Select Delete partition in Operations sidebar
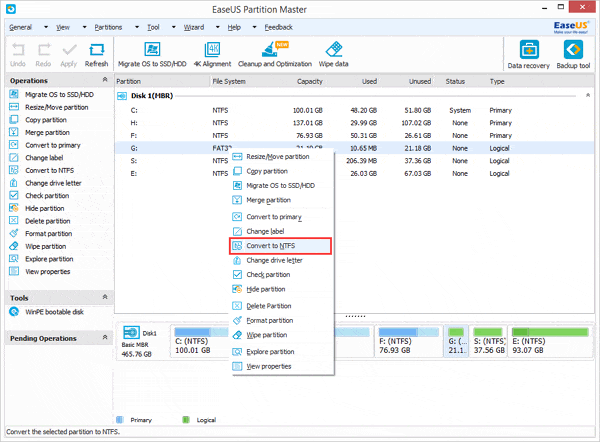This screenshot has width=600, height=442. click(x=47, y=221)
